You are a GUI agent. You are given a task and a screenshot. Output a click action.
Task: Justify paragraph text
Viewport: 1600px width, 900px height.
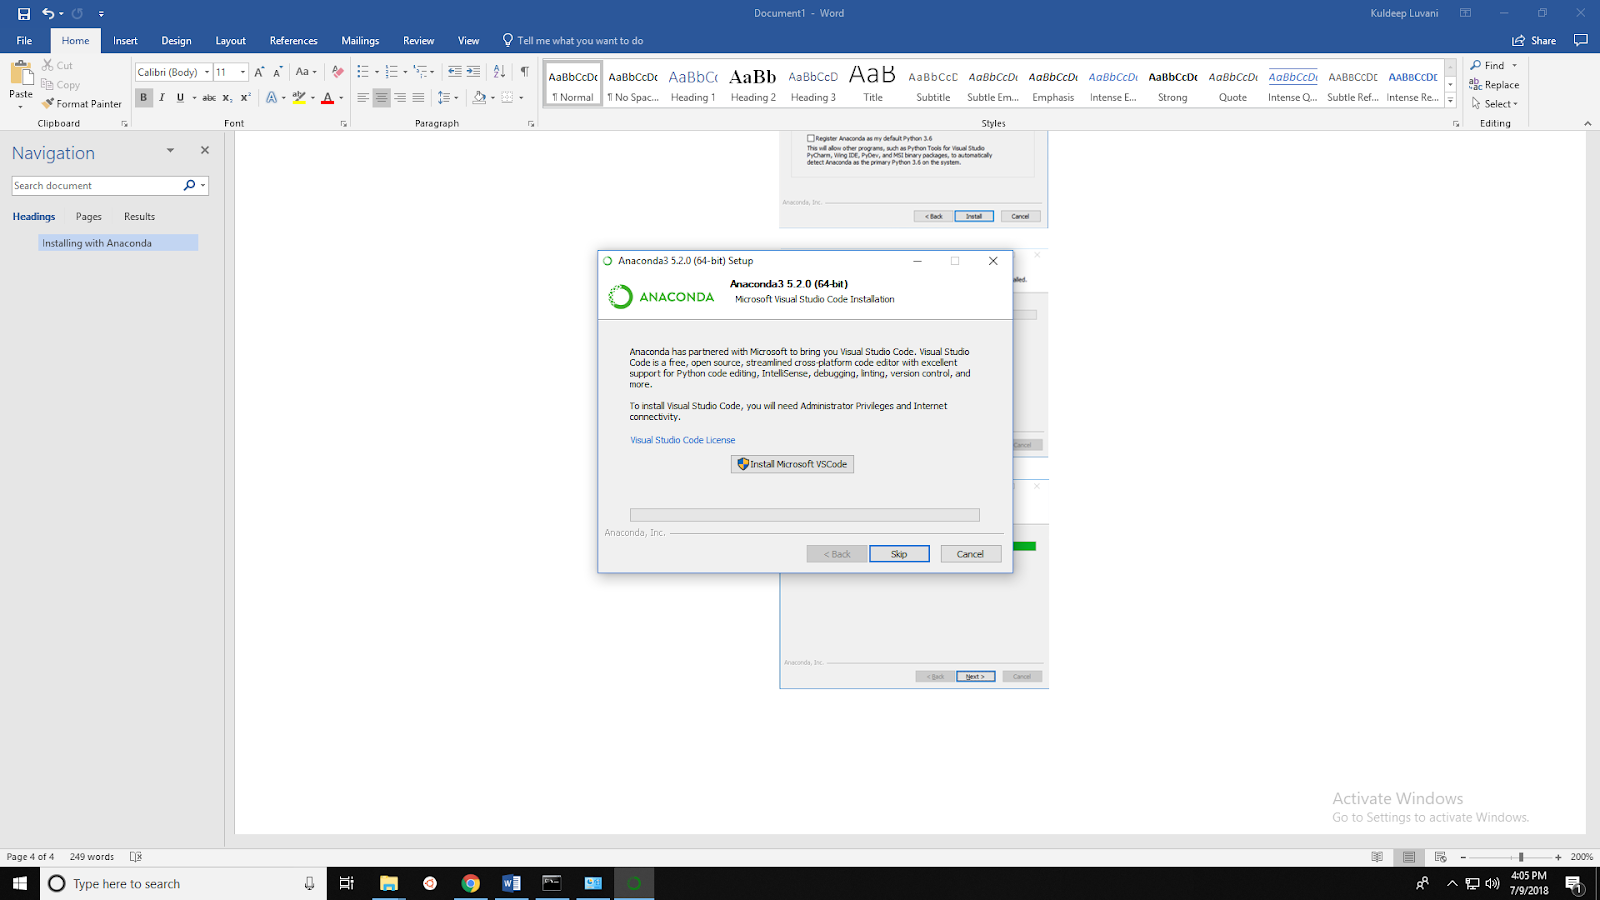[418, 98]
